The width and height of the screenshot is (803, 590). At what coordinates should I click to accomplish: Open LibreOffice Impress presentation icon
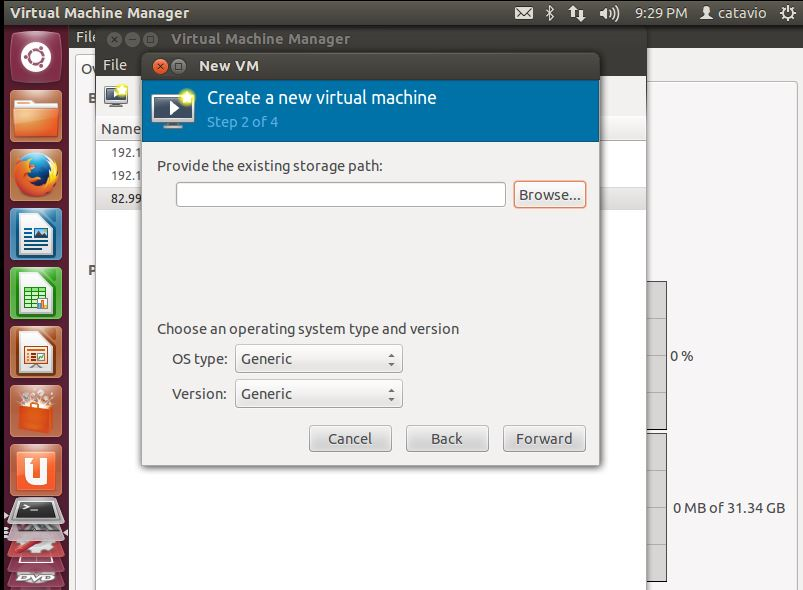36,352
